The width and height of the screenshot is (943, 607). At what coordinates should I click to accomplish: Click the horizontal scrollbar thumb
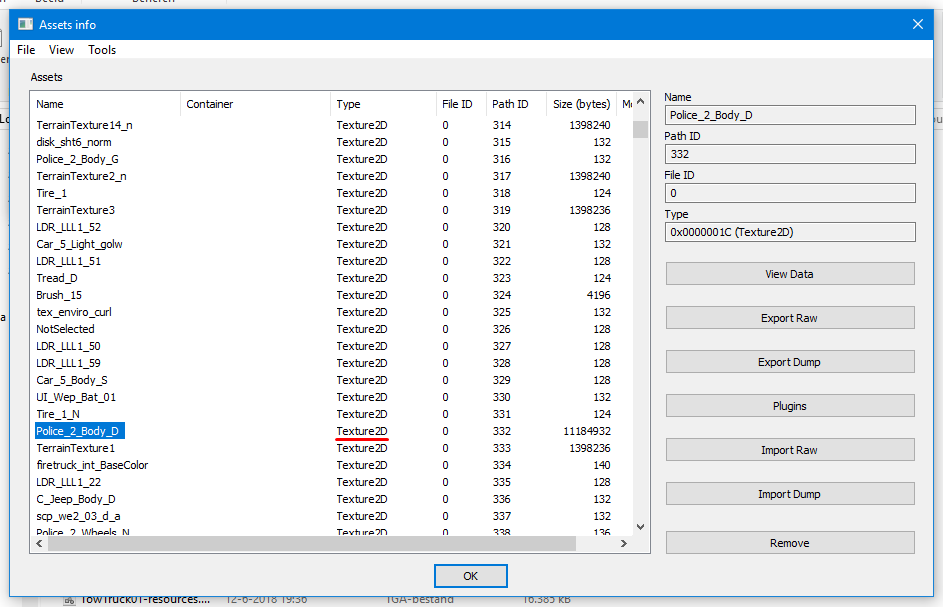coord(312,543)
